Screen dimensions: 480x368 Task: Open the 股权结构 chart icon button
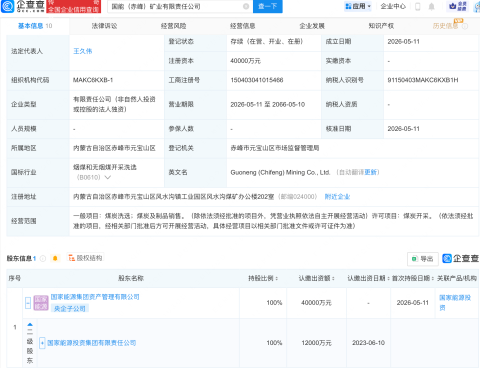[x=85, y=258]
